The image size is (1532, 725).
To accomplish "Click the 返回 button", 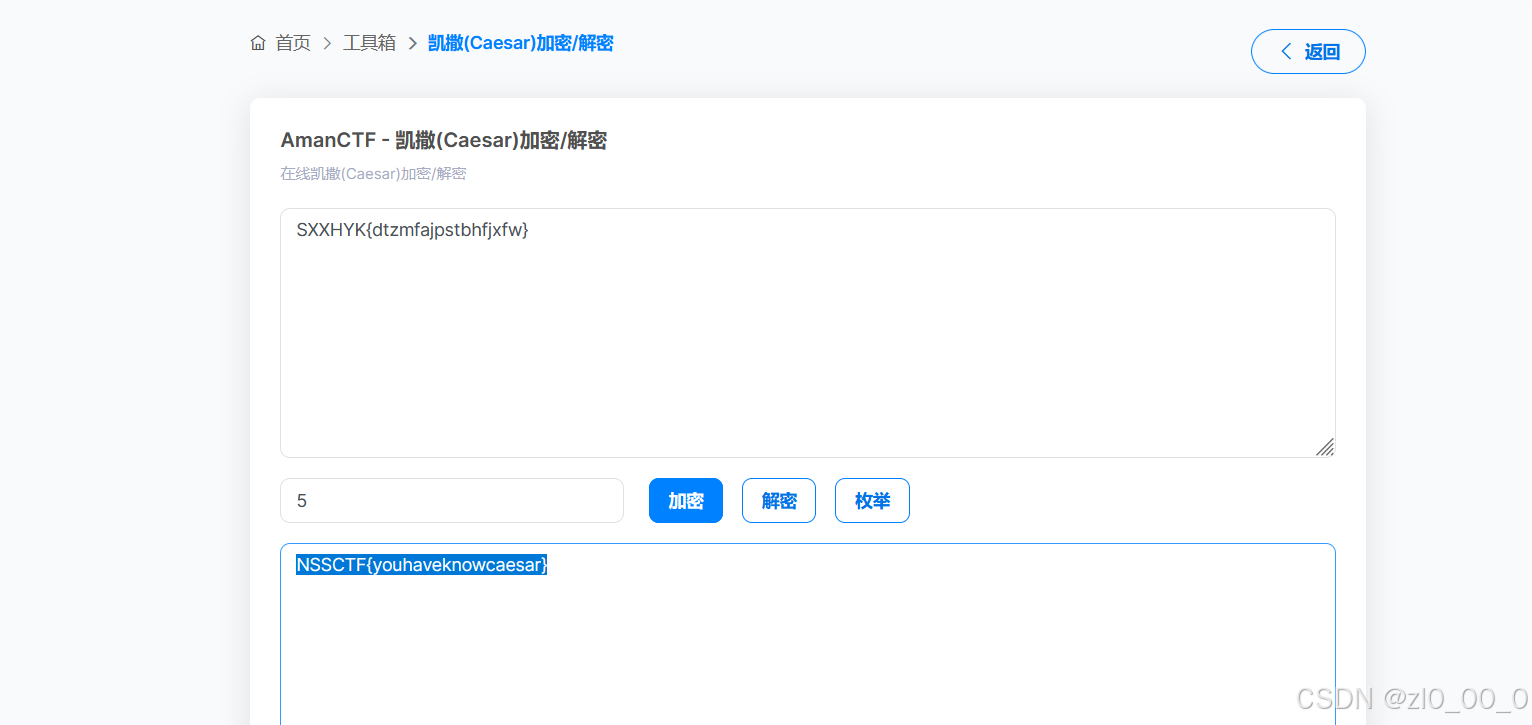I will click(x=1308, y=51).
